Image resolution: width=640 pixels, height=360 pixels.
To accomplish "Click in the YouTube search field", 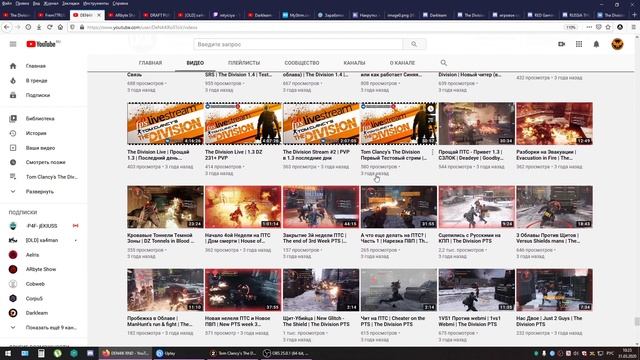I will pyautogui.click(x=298, y=44).
